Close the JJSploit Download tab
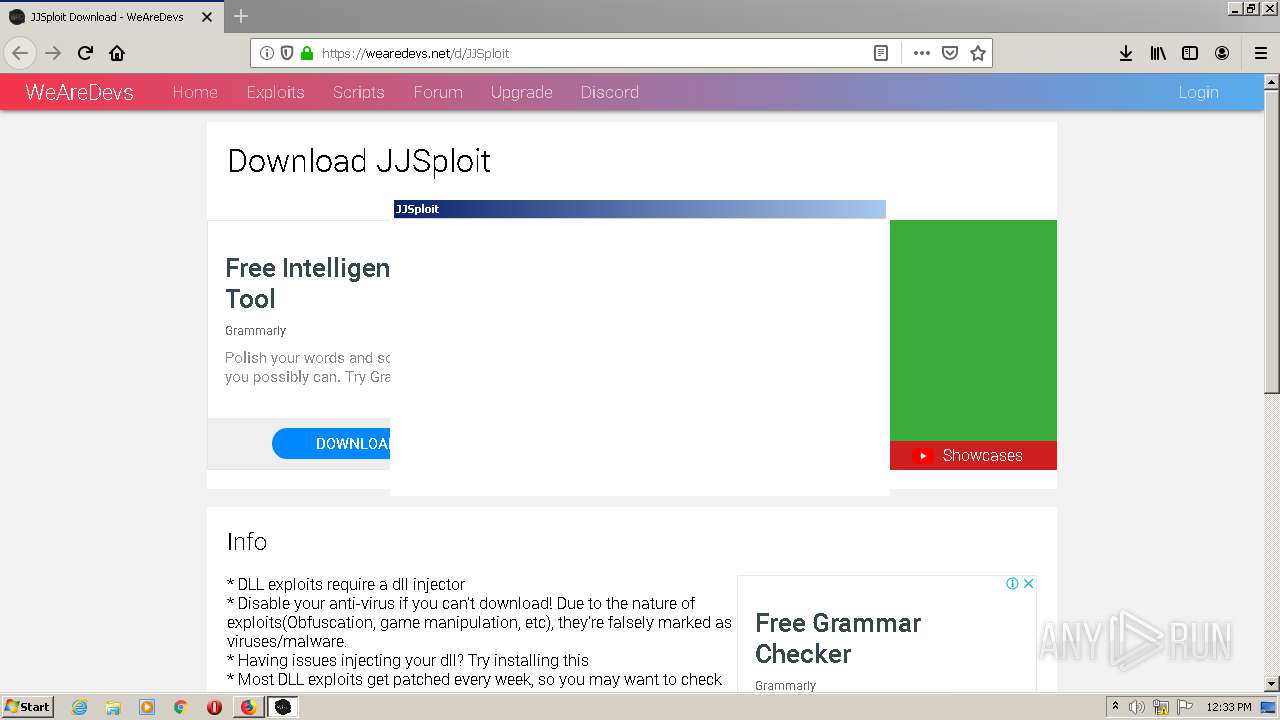The height and width of the screenshot is (720, 1280). pos(207,17)
